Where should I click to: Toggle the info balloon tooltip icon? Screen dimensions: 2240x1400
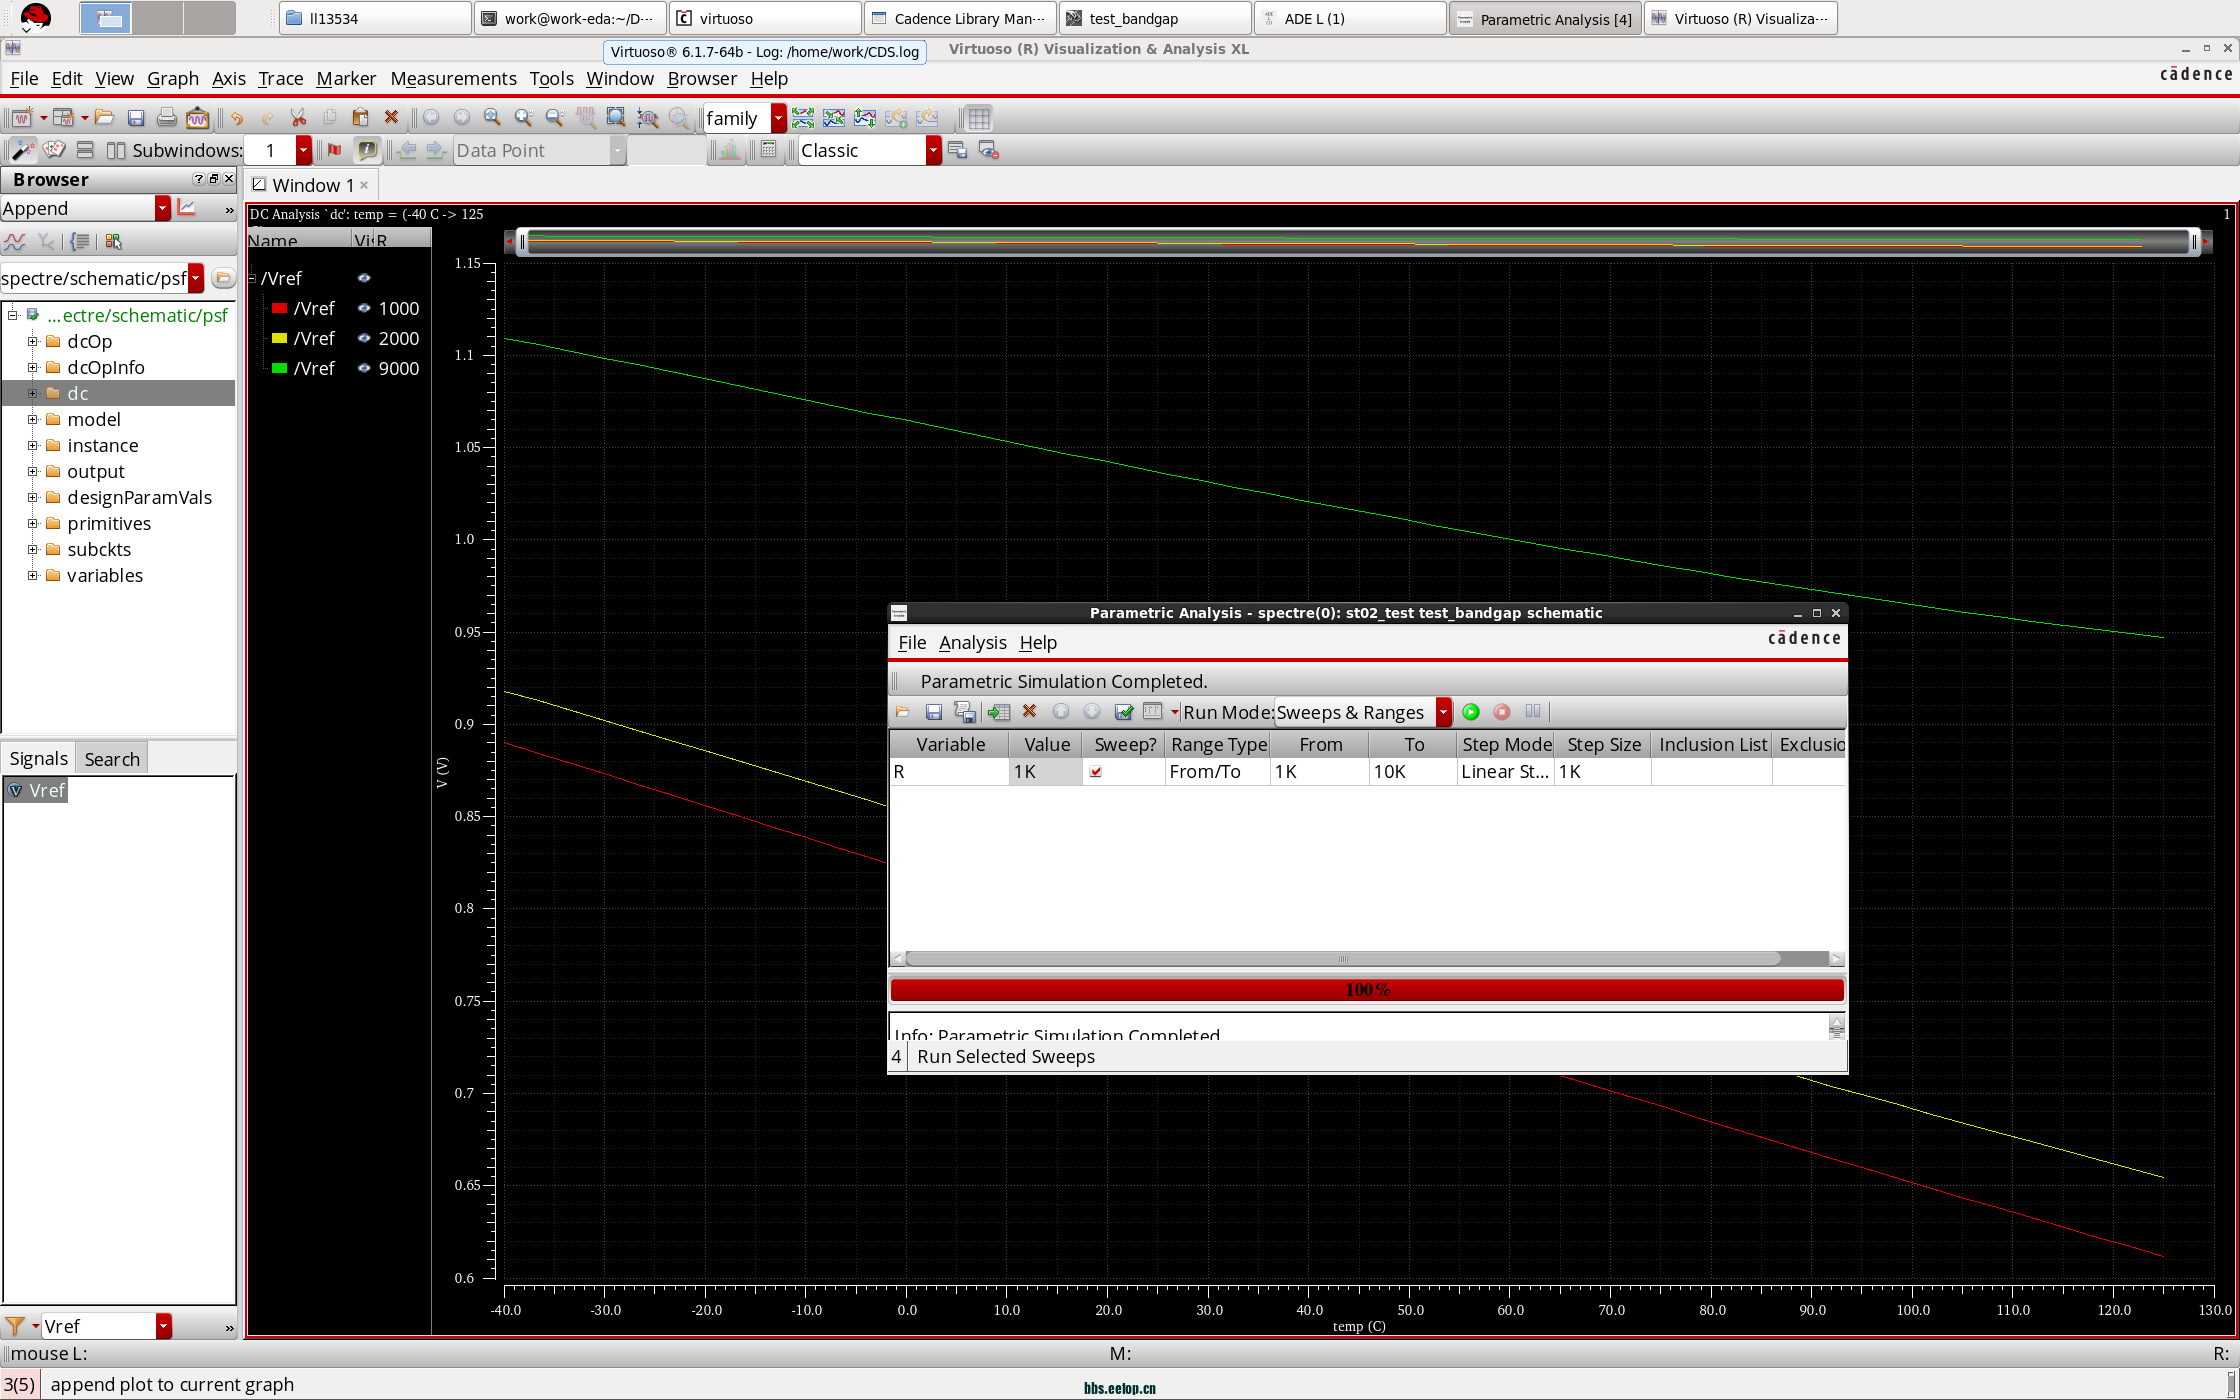click(x=367, y=150)
